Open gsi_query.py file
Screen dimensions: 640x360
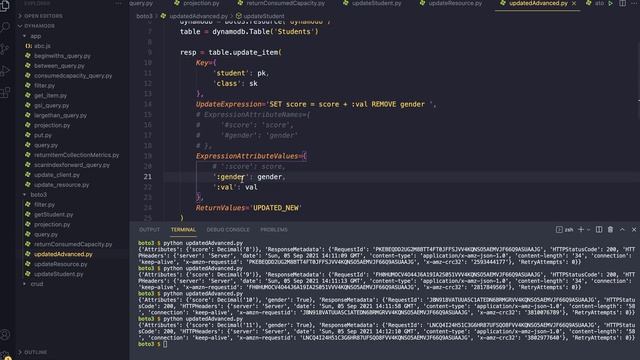51,105
